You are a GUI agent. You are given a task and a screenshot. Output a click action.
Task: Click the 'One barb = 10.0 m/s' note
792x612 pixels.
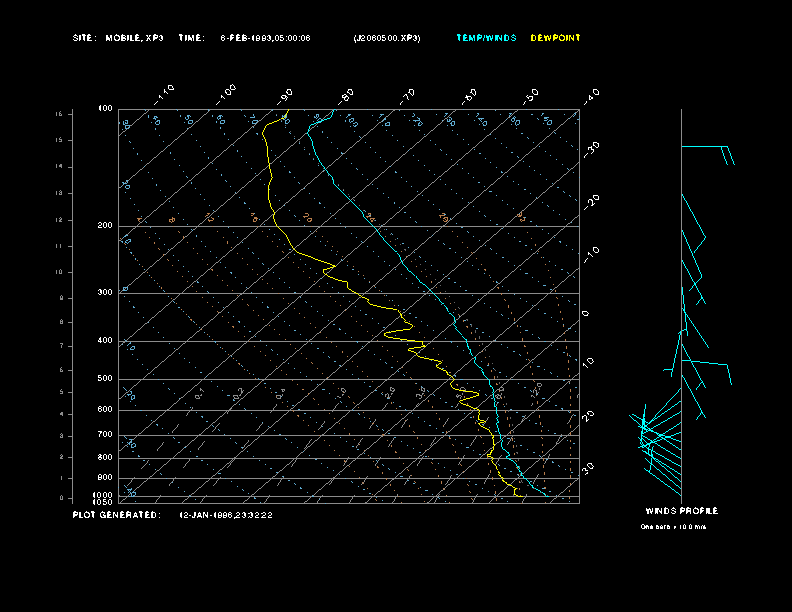click(673, 527)
